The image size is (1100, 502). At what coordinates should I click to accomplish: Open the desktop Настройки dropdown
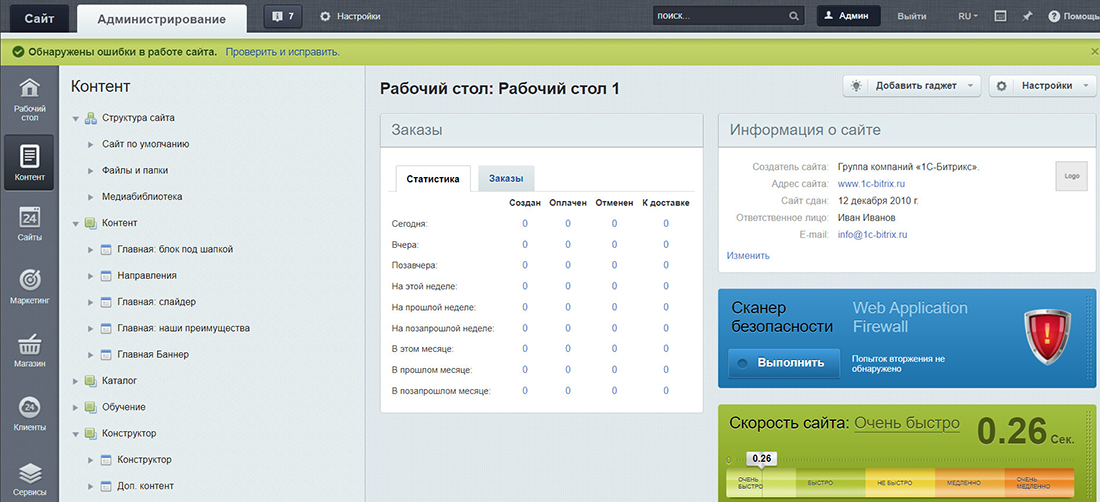[x=1042, y=86]
